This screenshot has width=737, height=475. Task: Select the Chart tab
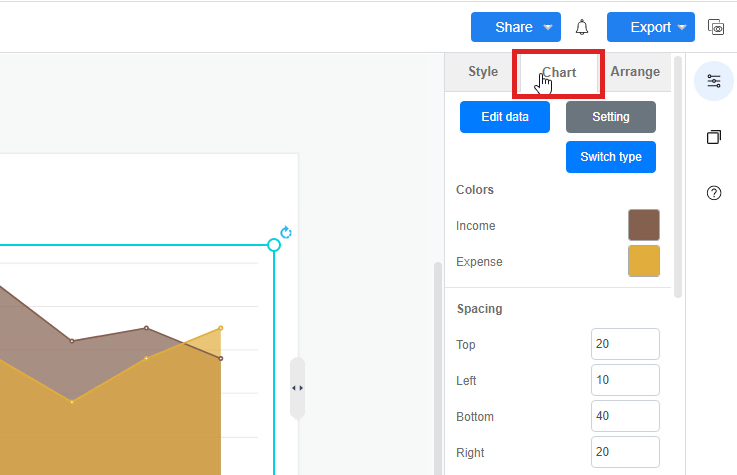pyautogui.click(x=558, y=73)
